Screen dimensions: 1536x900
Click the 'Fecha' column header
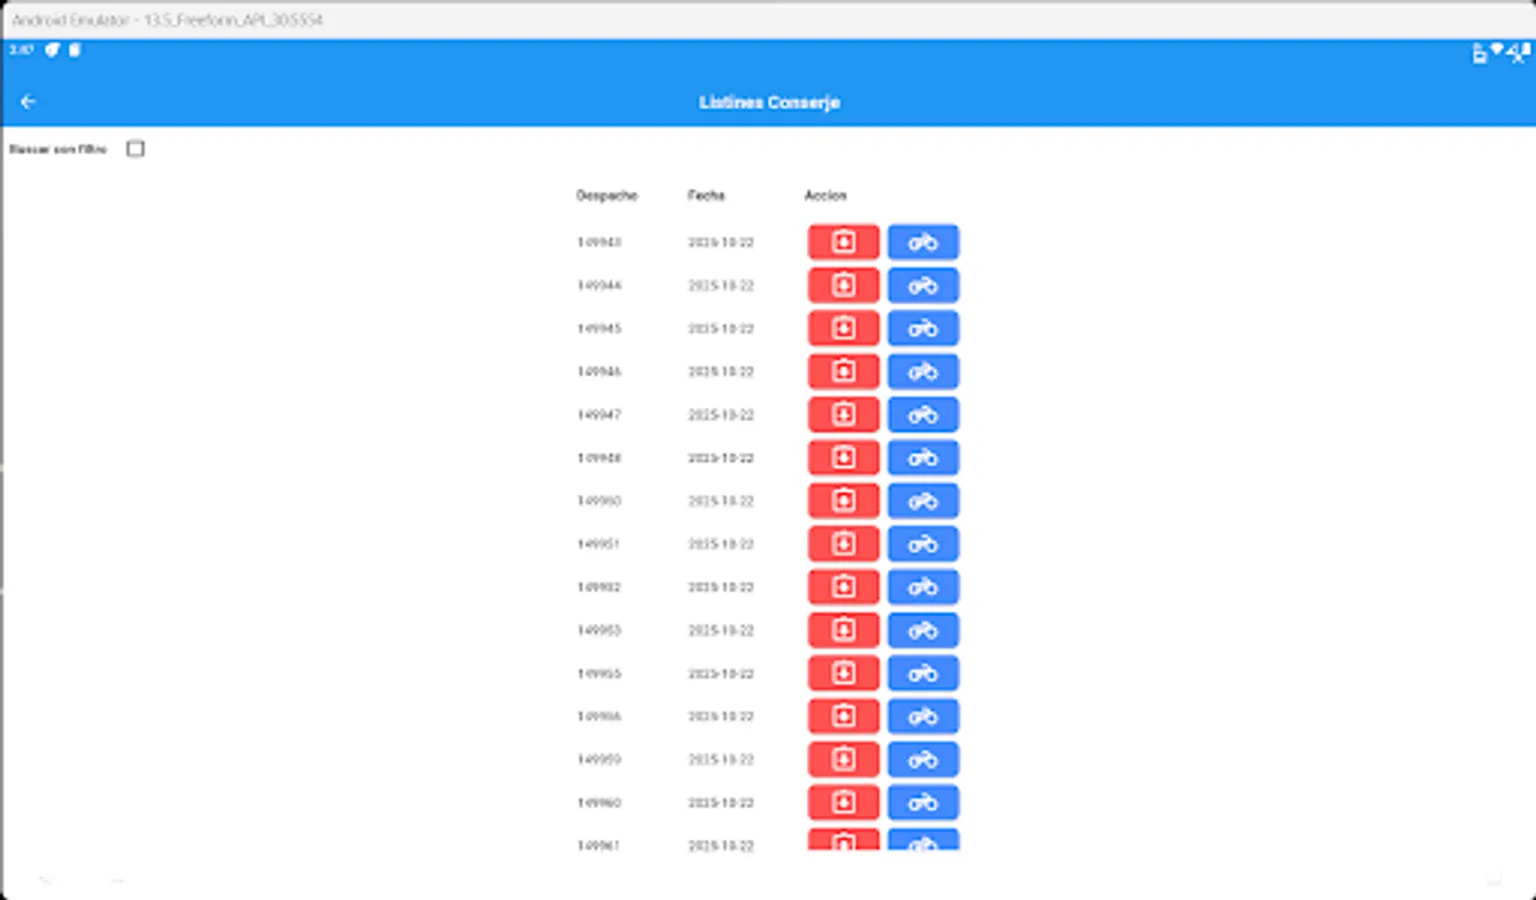706,196
